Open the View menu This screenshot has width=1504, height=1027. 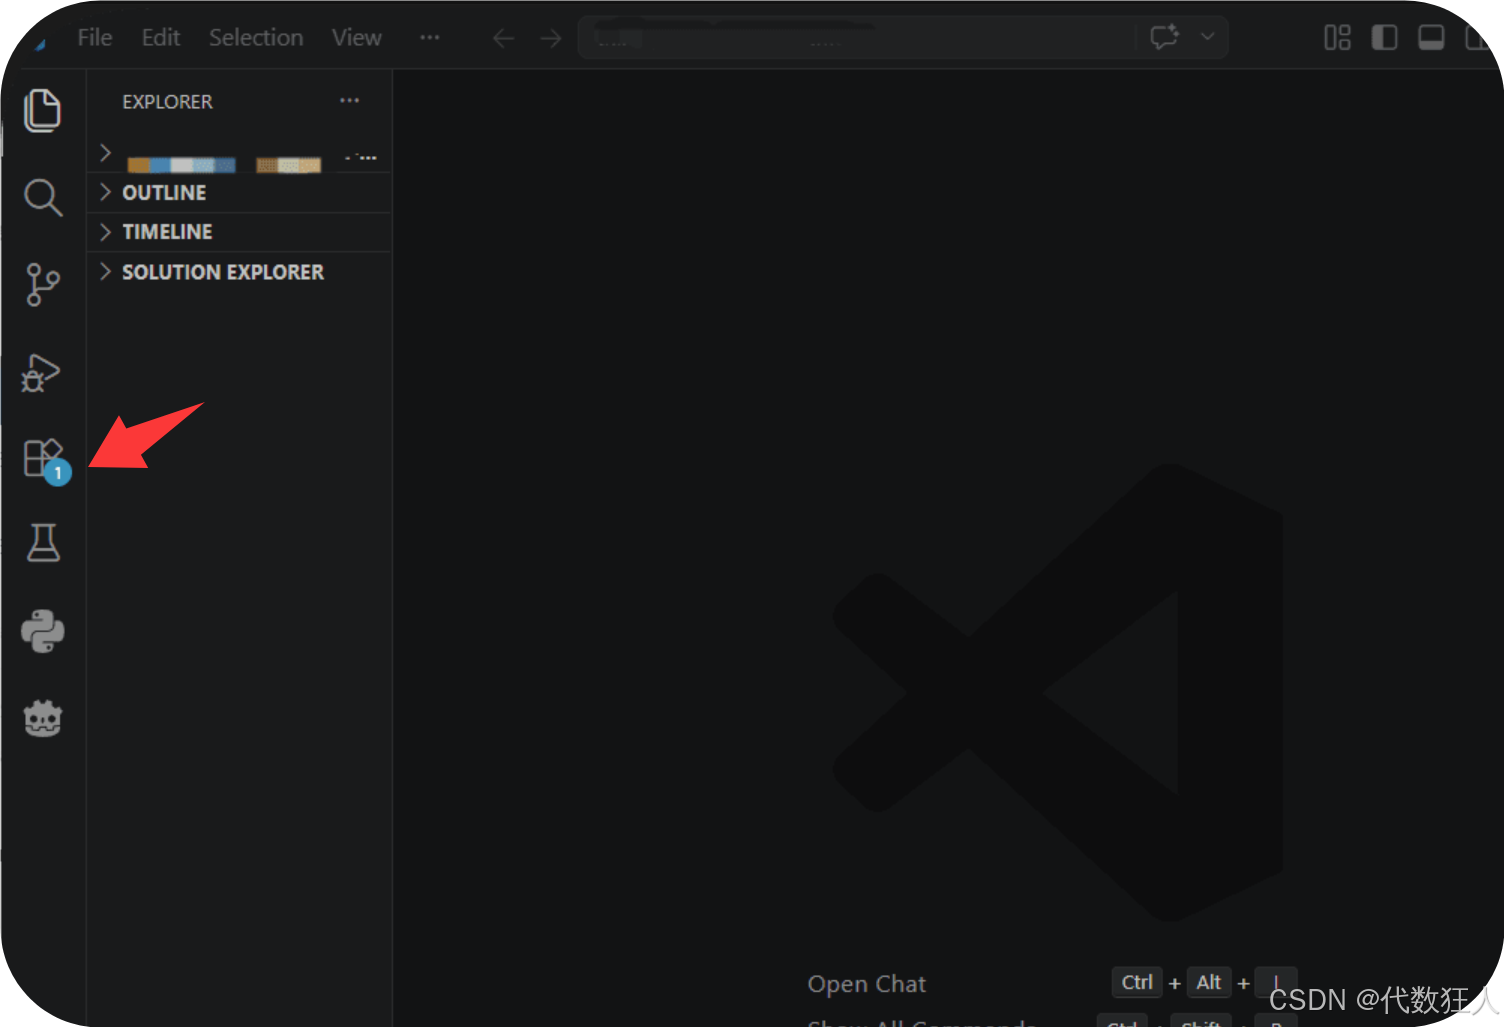[357, 38]
